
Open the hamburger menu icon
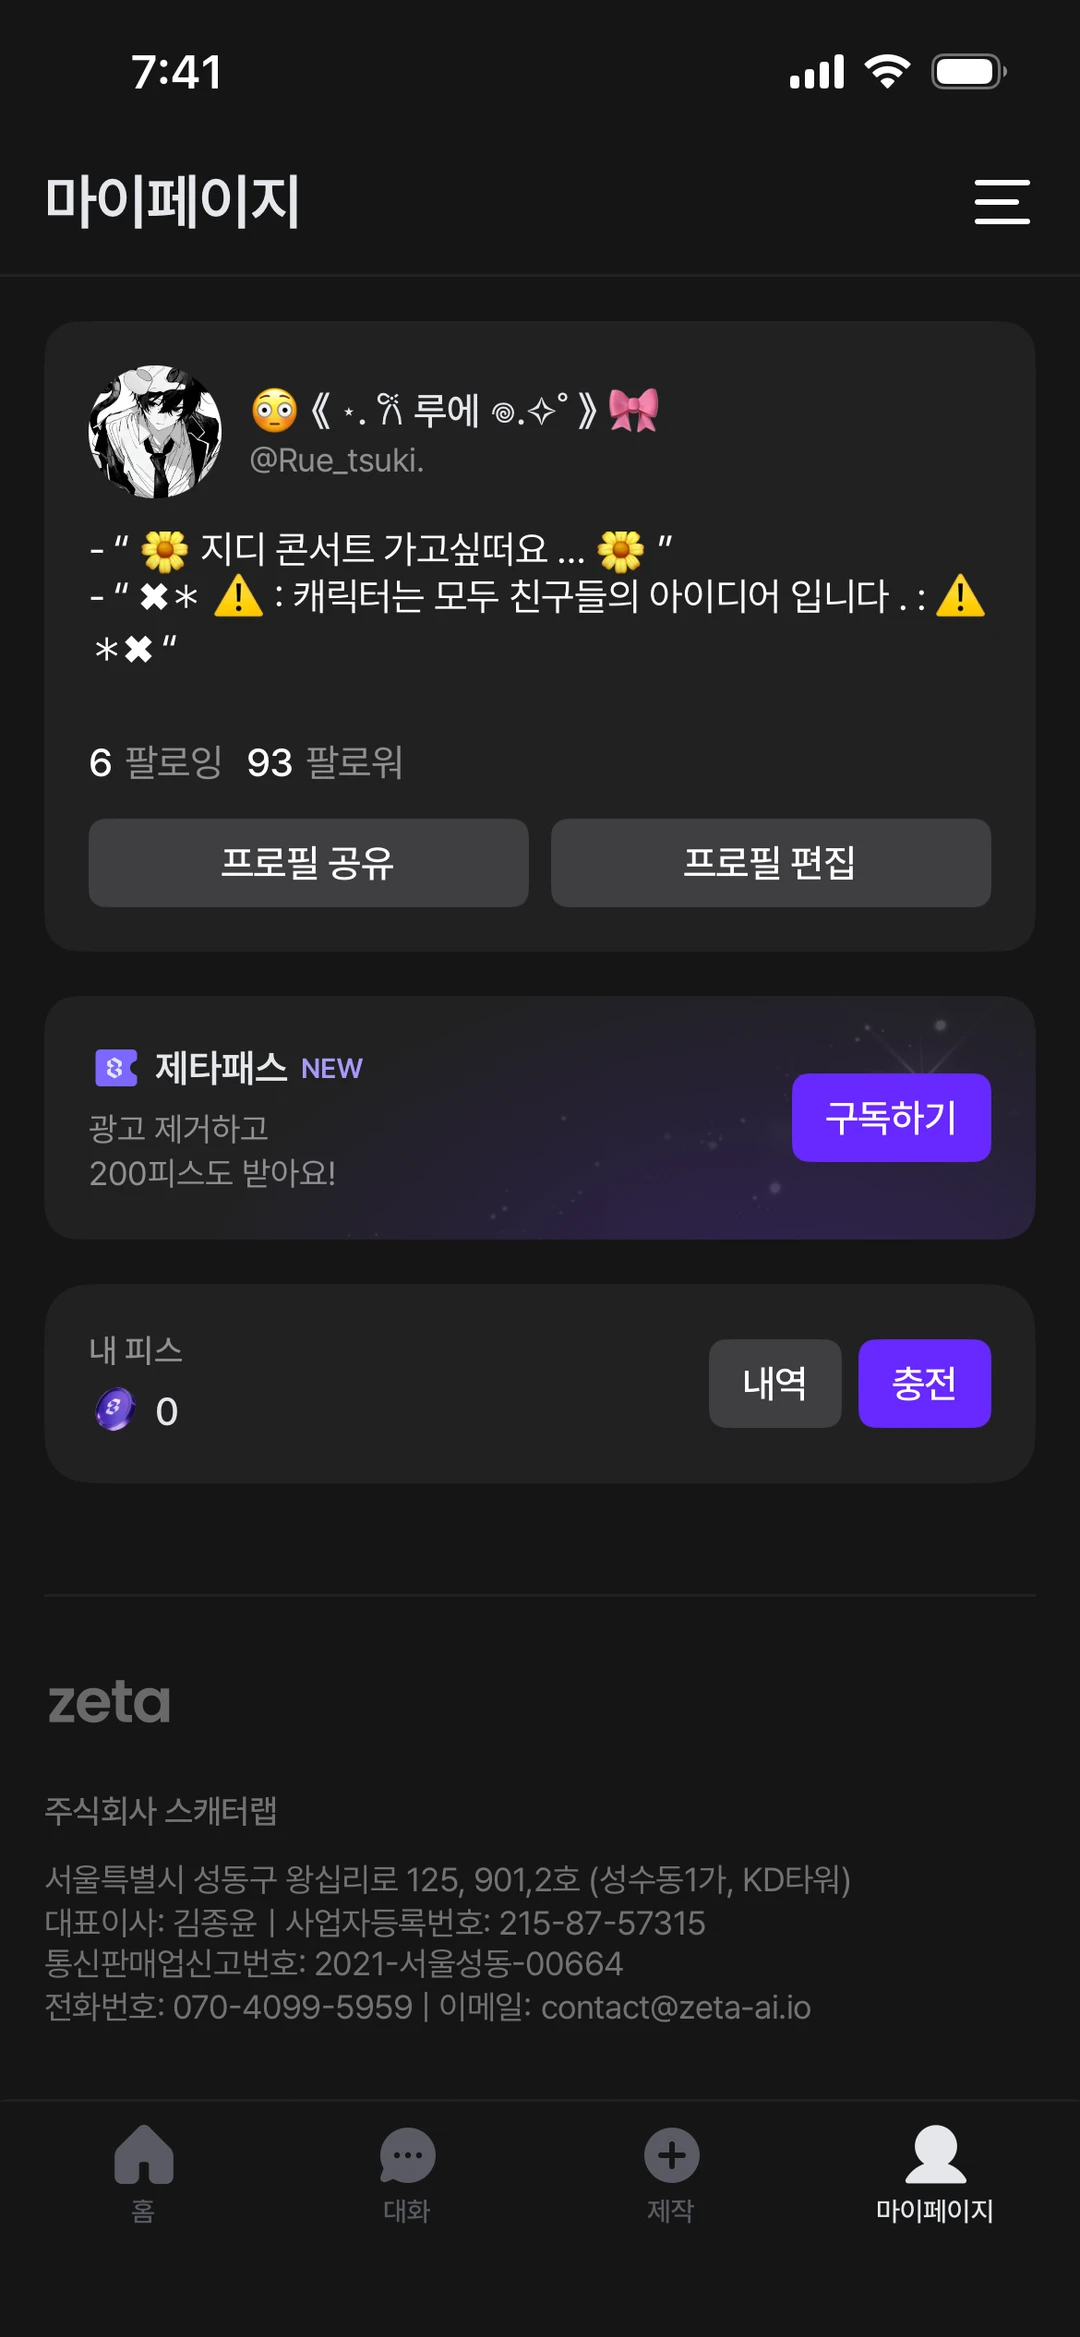click(1002, 202)
